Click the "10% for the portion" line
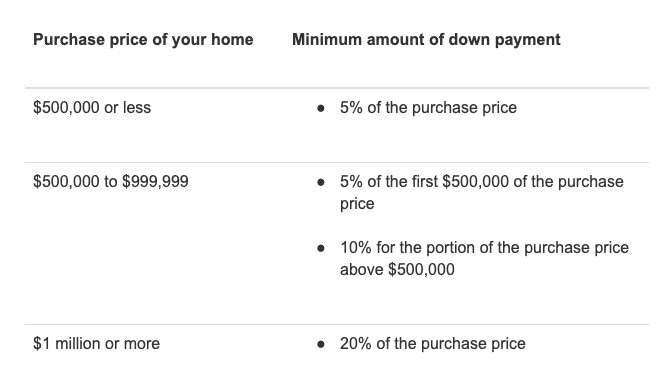The image size is (666, 379). 484,248
